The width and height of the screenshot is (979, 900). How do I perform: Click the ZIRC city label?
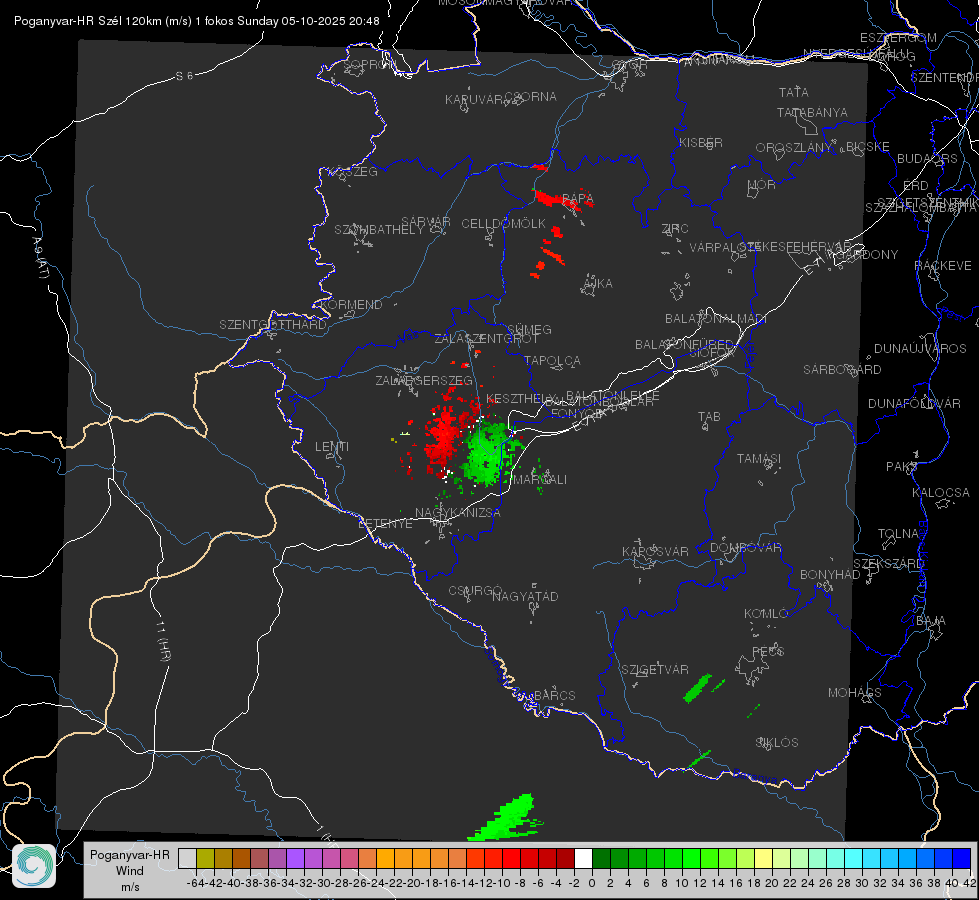click(675, 229)
